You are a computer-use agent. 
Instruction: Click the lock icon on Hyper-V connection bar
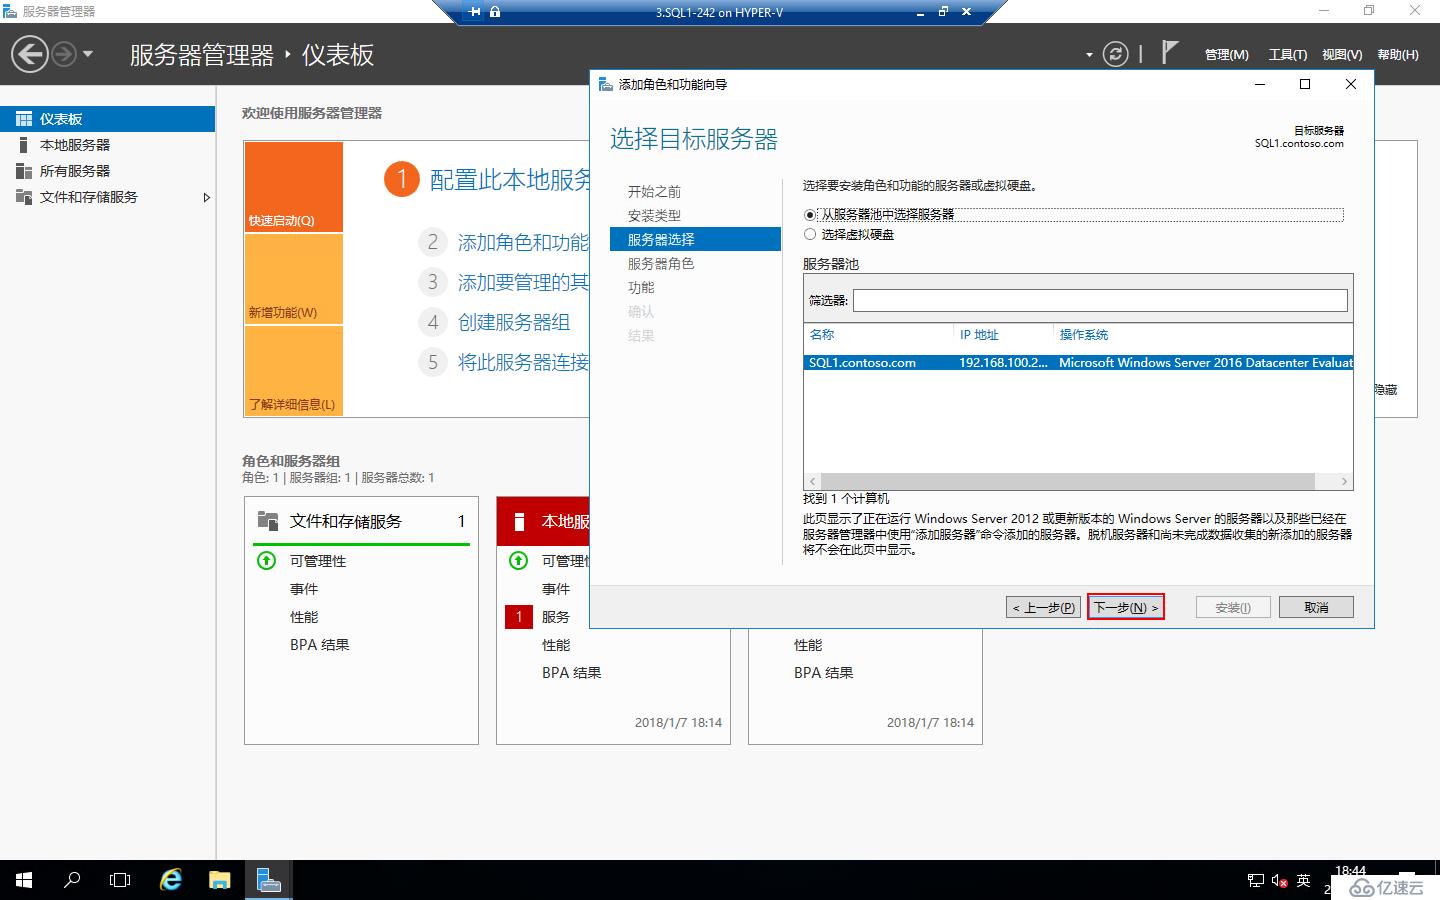tap(495, 12)
